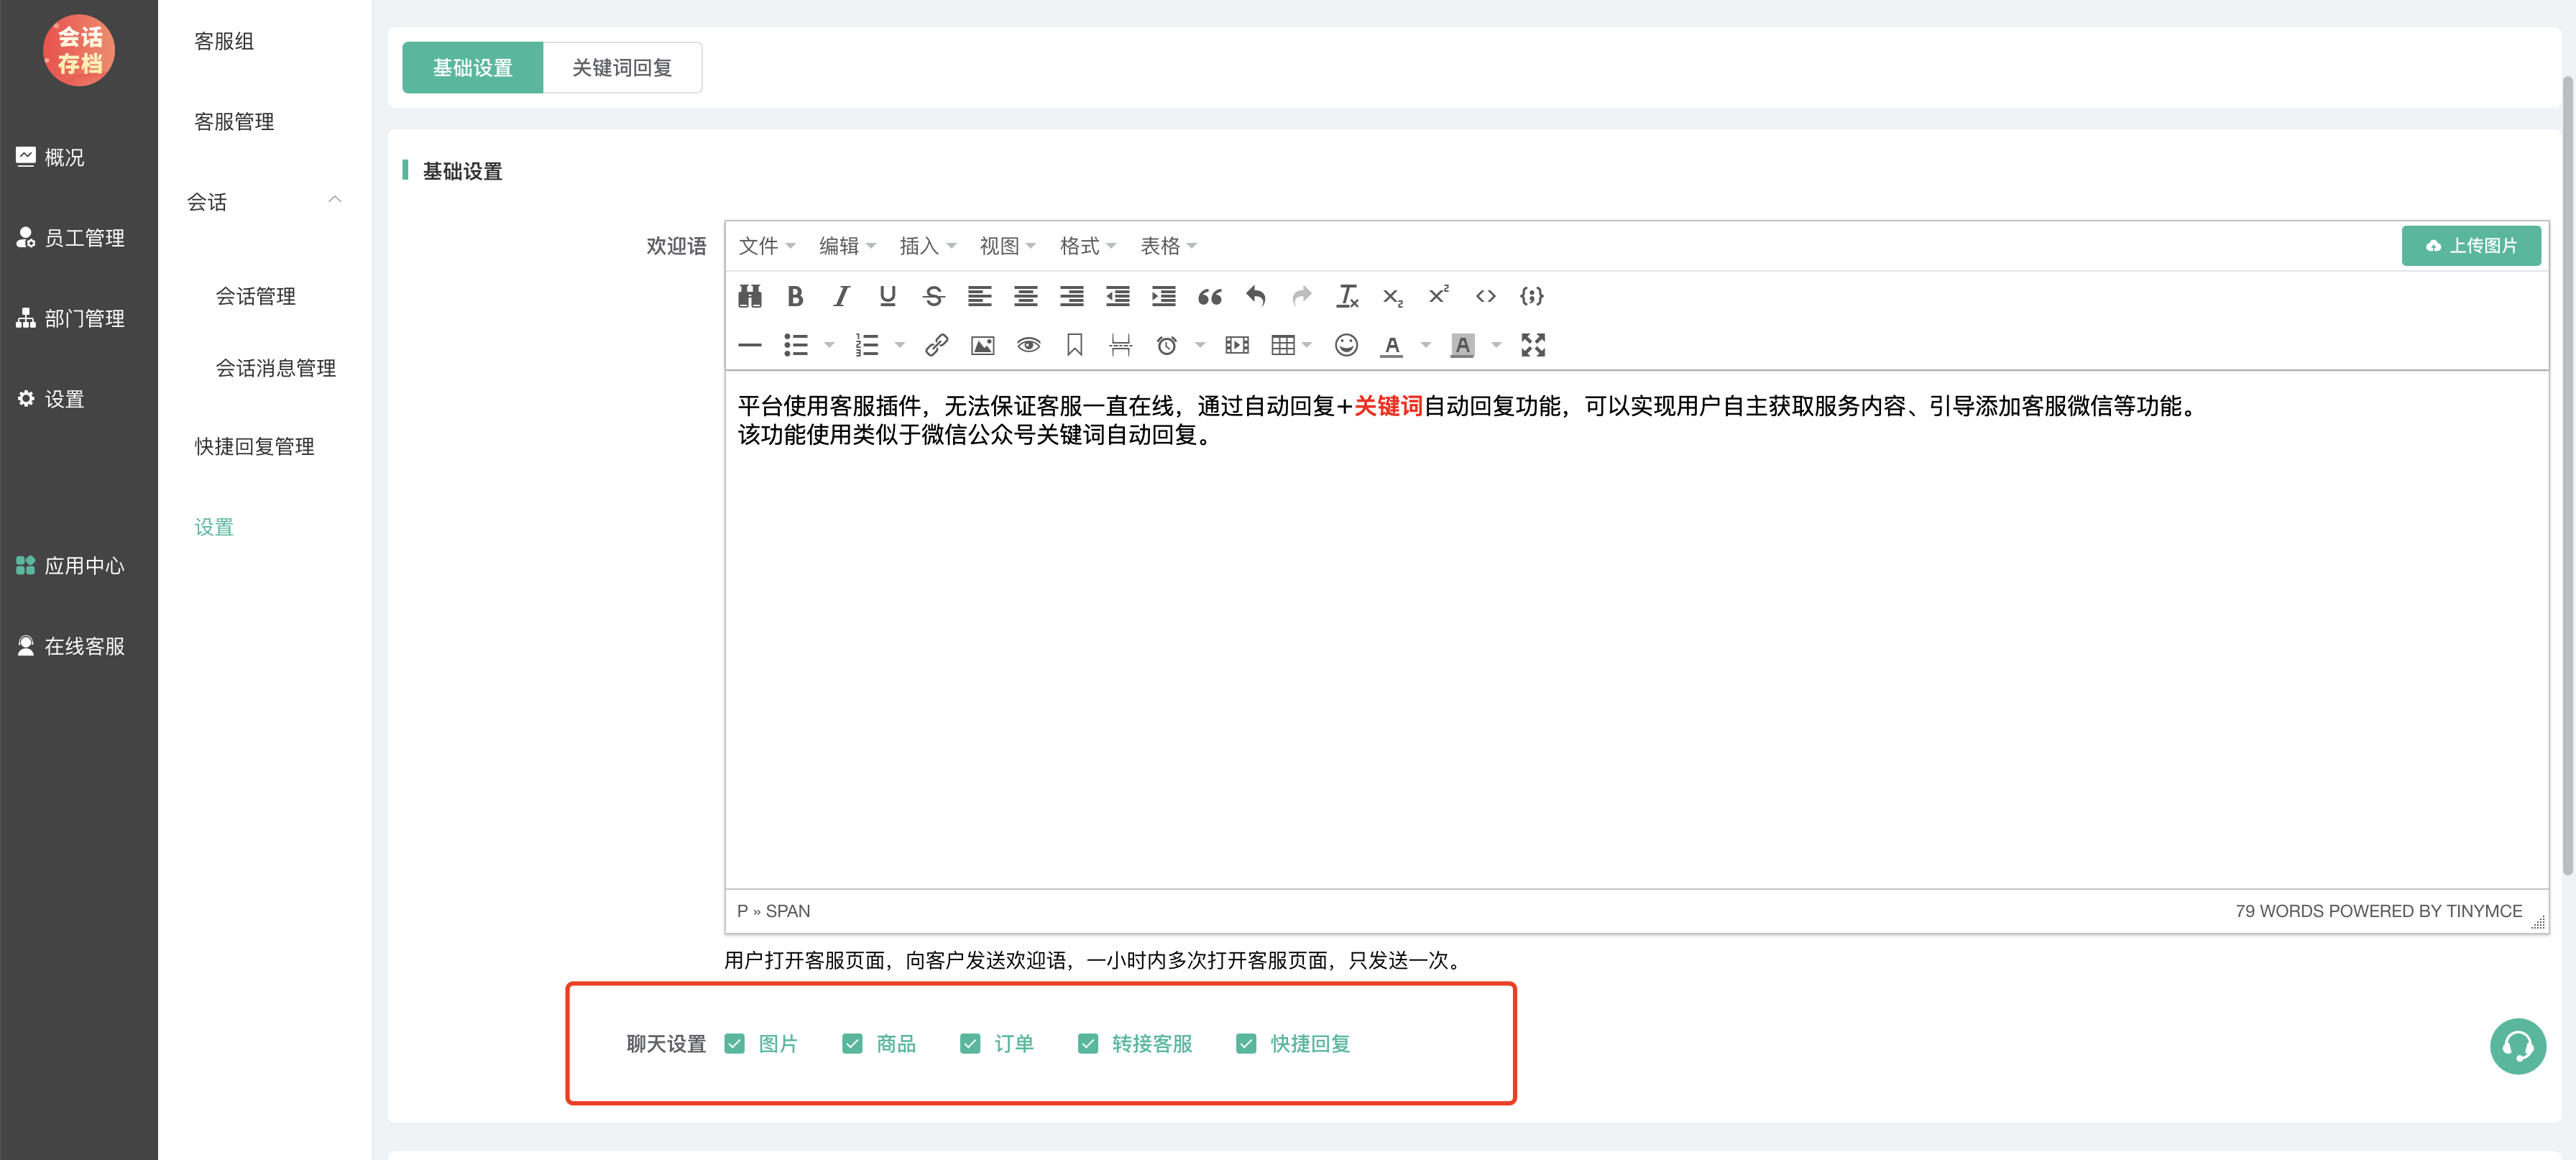The height and width of the screenshot is (1160, 2576).
Task: Insert a media video
Action: point(1236,345)
